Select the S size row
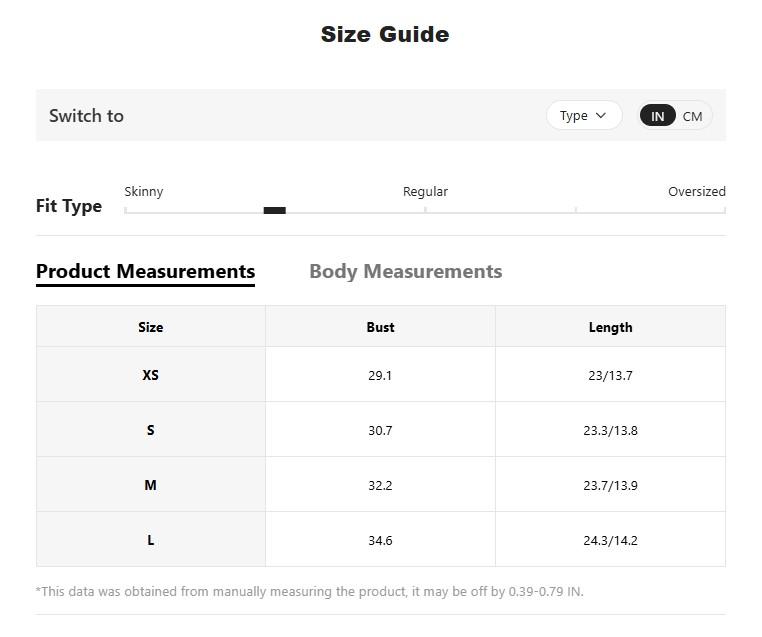Image resolution: width=762 pixels, height=637 pixels. pyautogui.click(x=150, y=430)
